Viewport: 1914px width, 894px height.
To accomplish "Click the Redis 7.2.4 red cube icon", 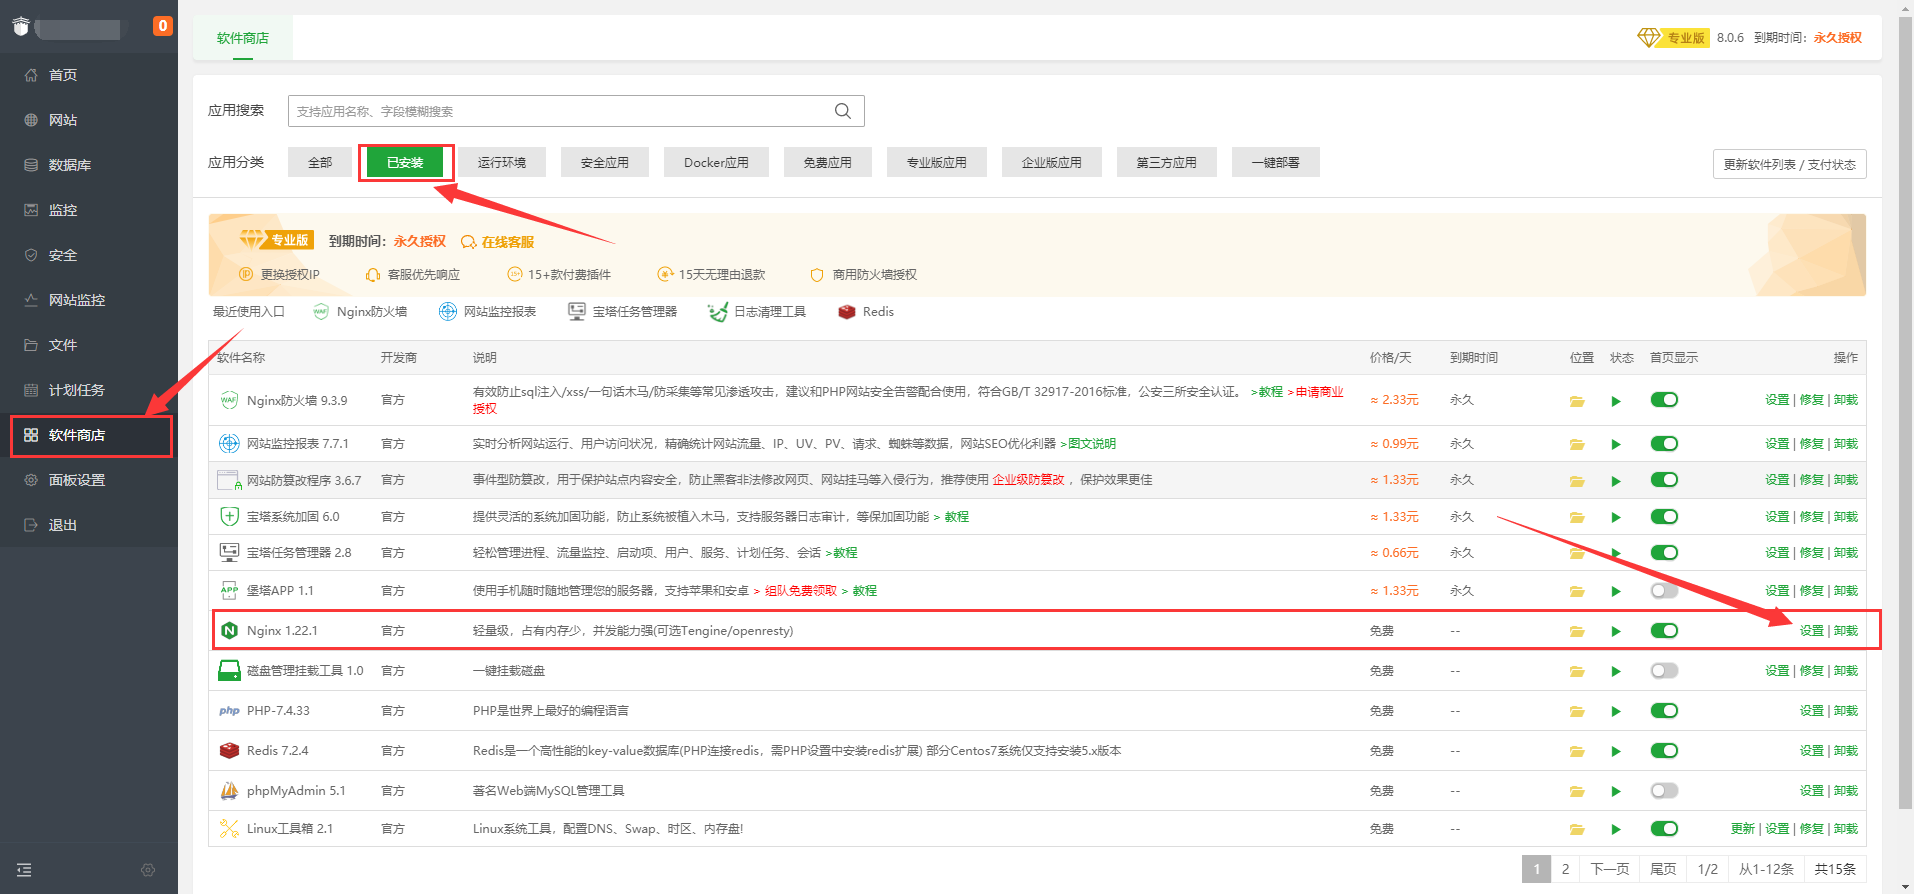I will (x=229, y=751).
